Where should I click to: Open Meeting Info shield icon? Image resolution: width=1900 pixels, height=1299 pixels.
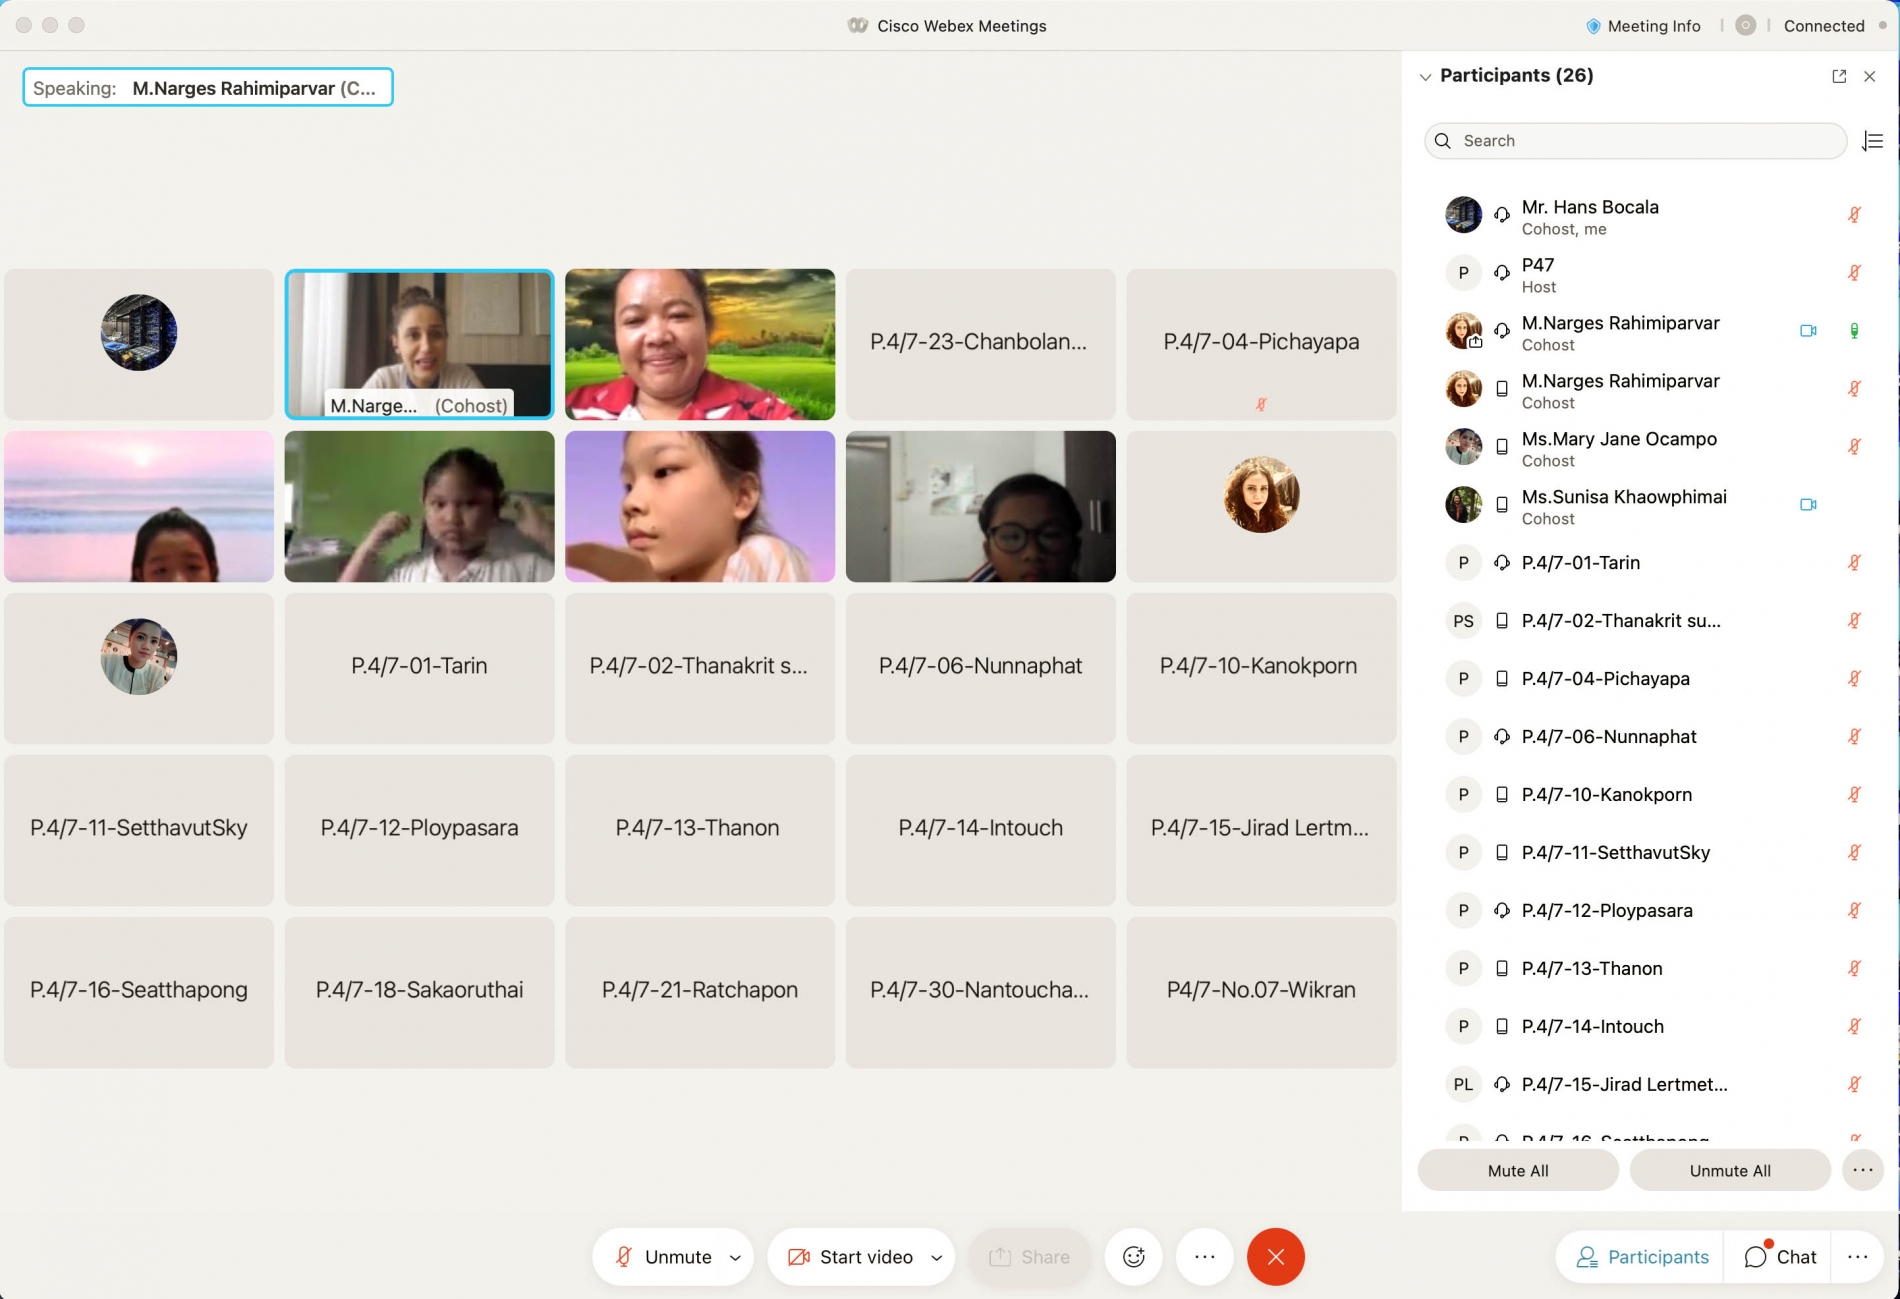[1593, 26]
